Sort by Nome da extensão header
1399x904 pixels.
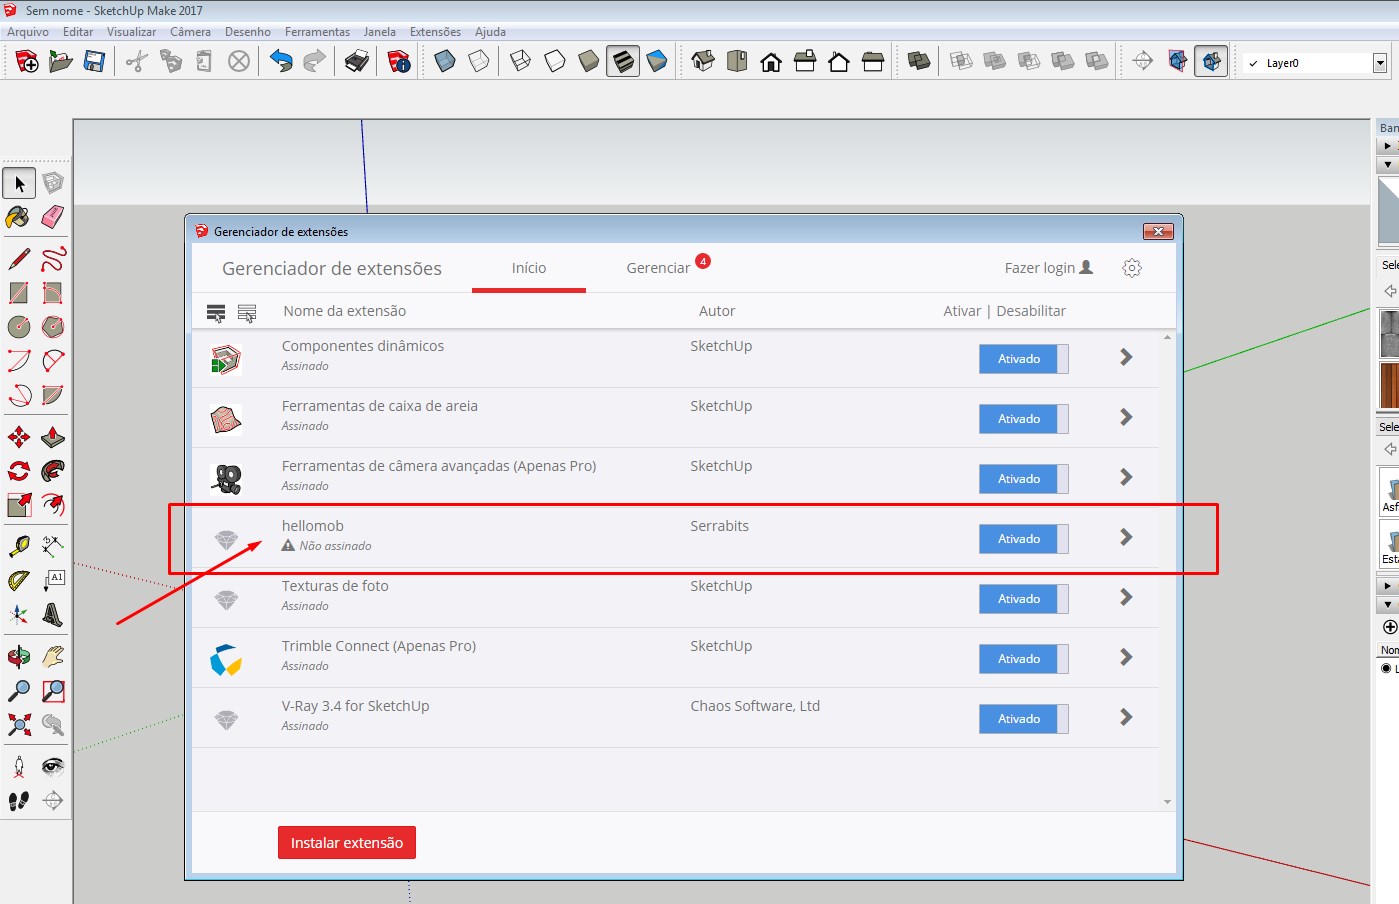[x=344, y=311]
